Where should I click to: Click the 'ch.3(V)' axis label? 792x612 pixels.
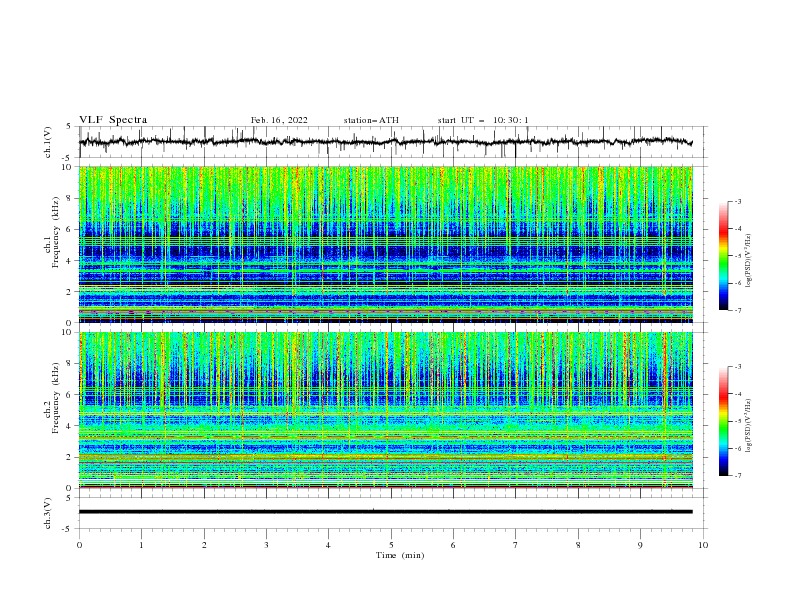(x=48, y=513)
